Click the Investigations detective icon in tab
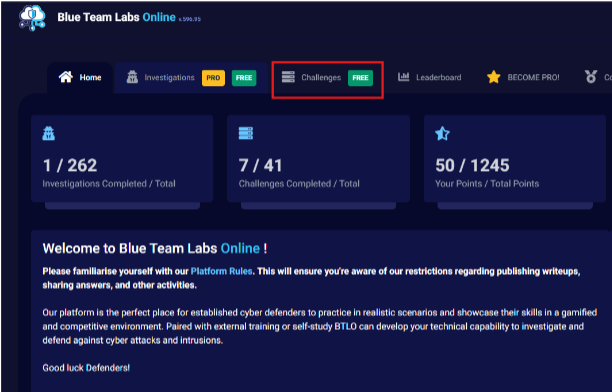This screenshot has height=392, width=612. [x=132, y=77]
